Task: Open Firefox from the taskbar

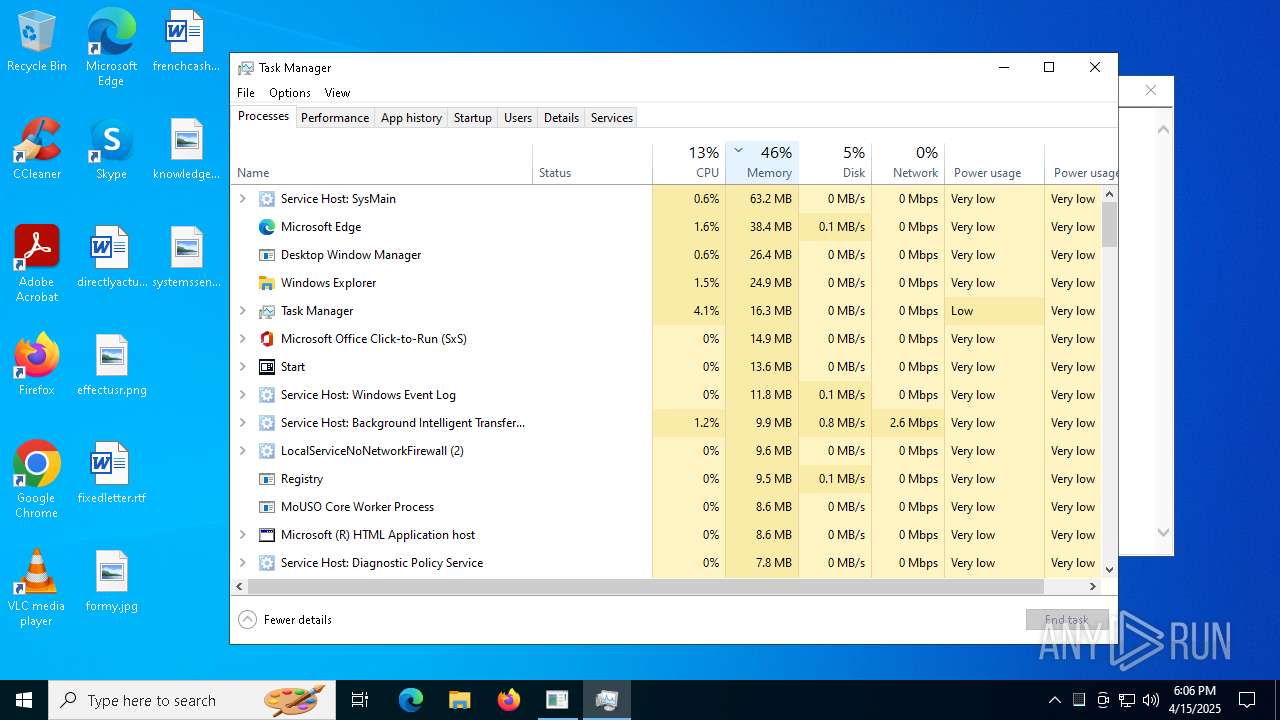Action: 508,700
